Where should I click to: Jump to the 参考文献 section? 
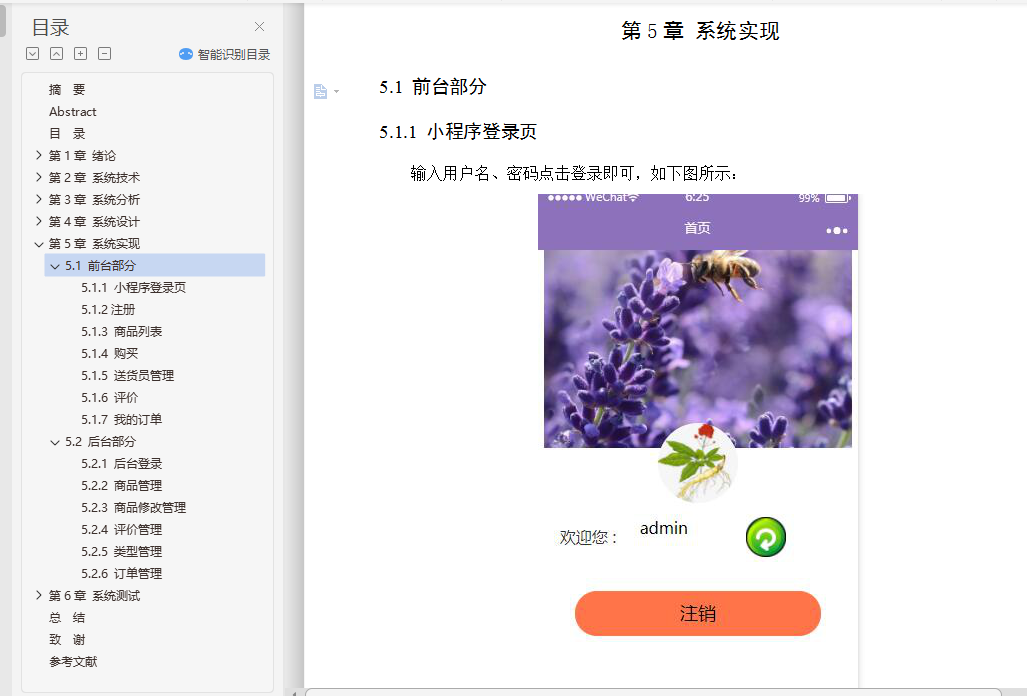pos(72,661)
